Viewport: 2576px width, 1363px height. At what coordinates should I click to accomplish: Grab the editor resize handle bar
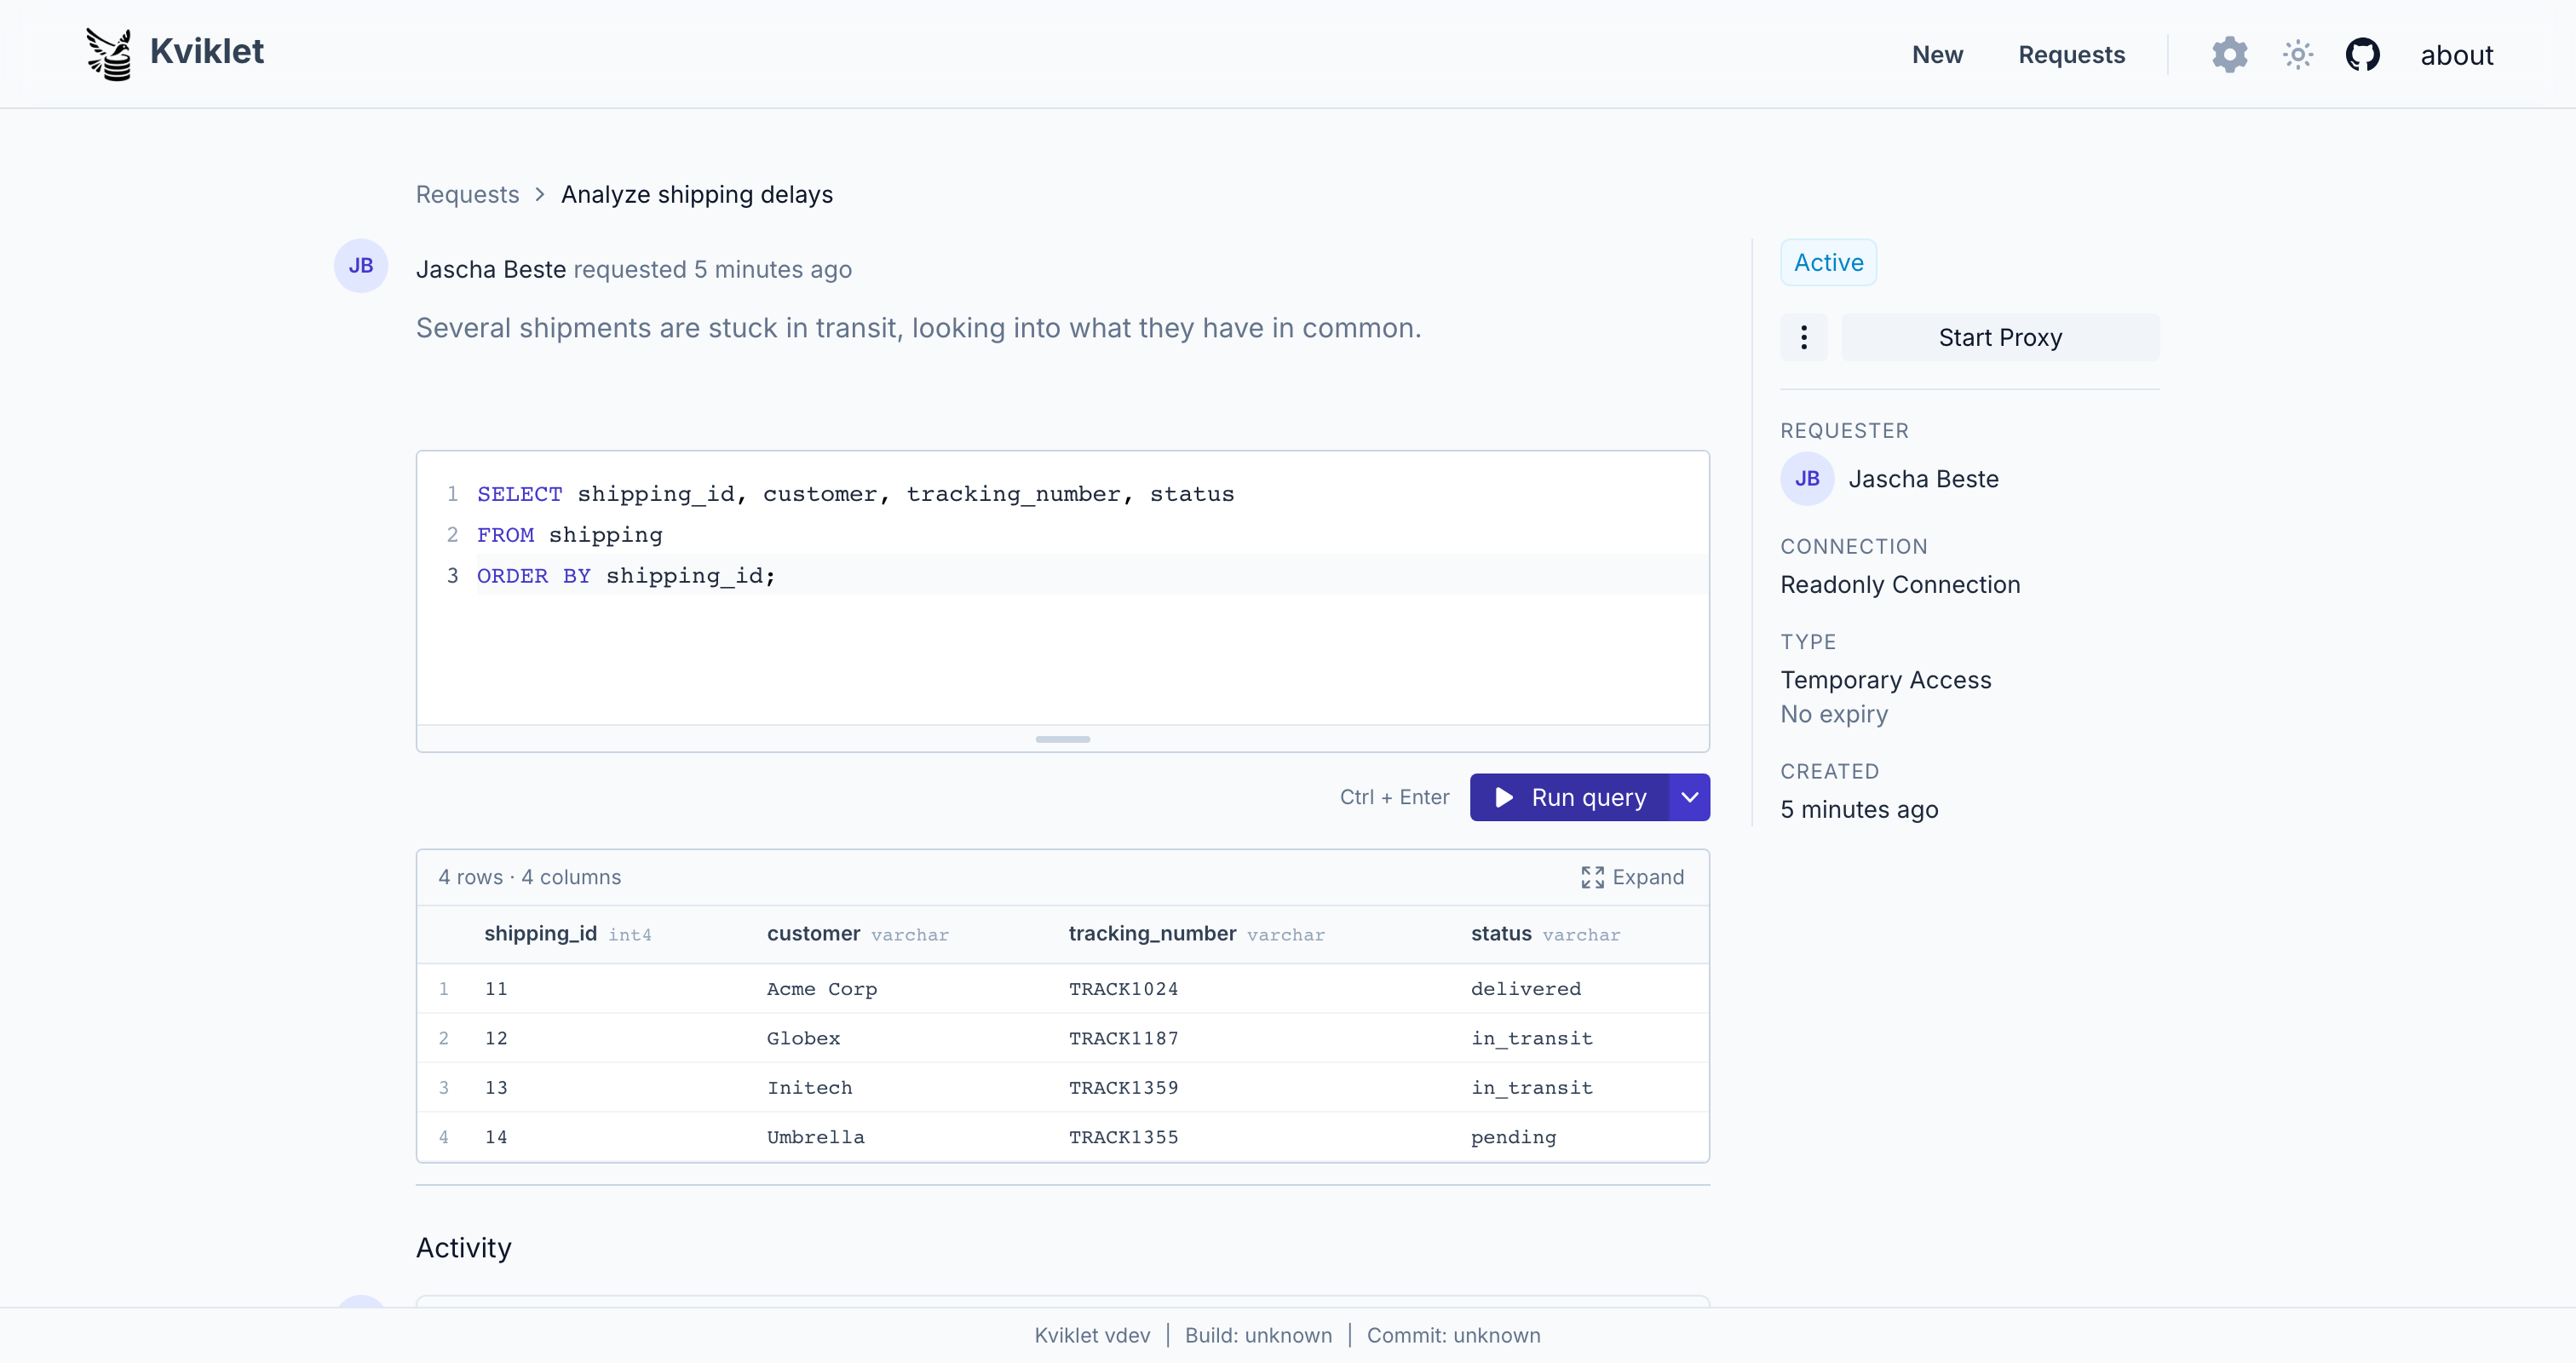[x=1062, y=739]
